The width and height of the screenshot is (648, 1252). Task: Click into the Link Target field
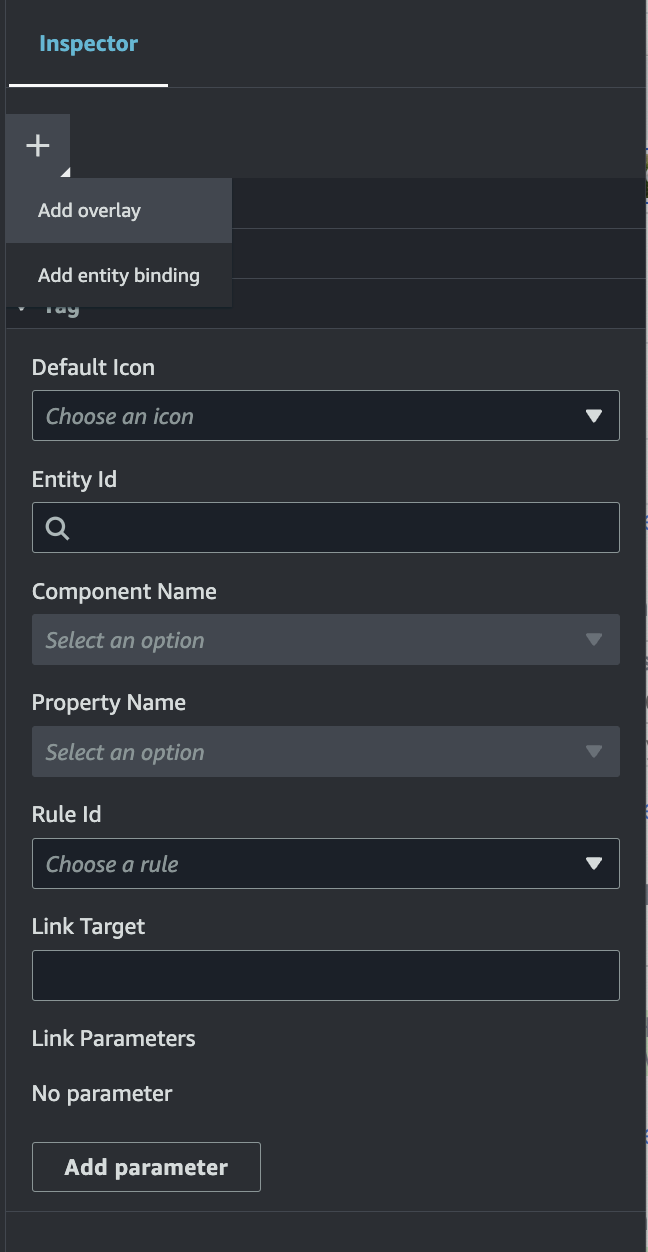(325, 974)
